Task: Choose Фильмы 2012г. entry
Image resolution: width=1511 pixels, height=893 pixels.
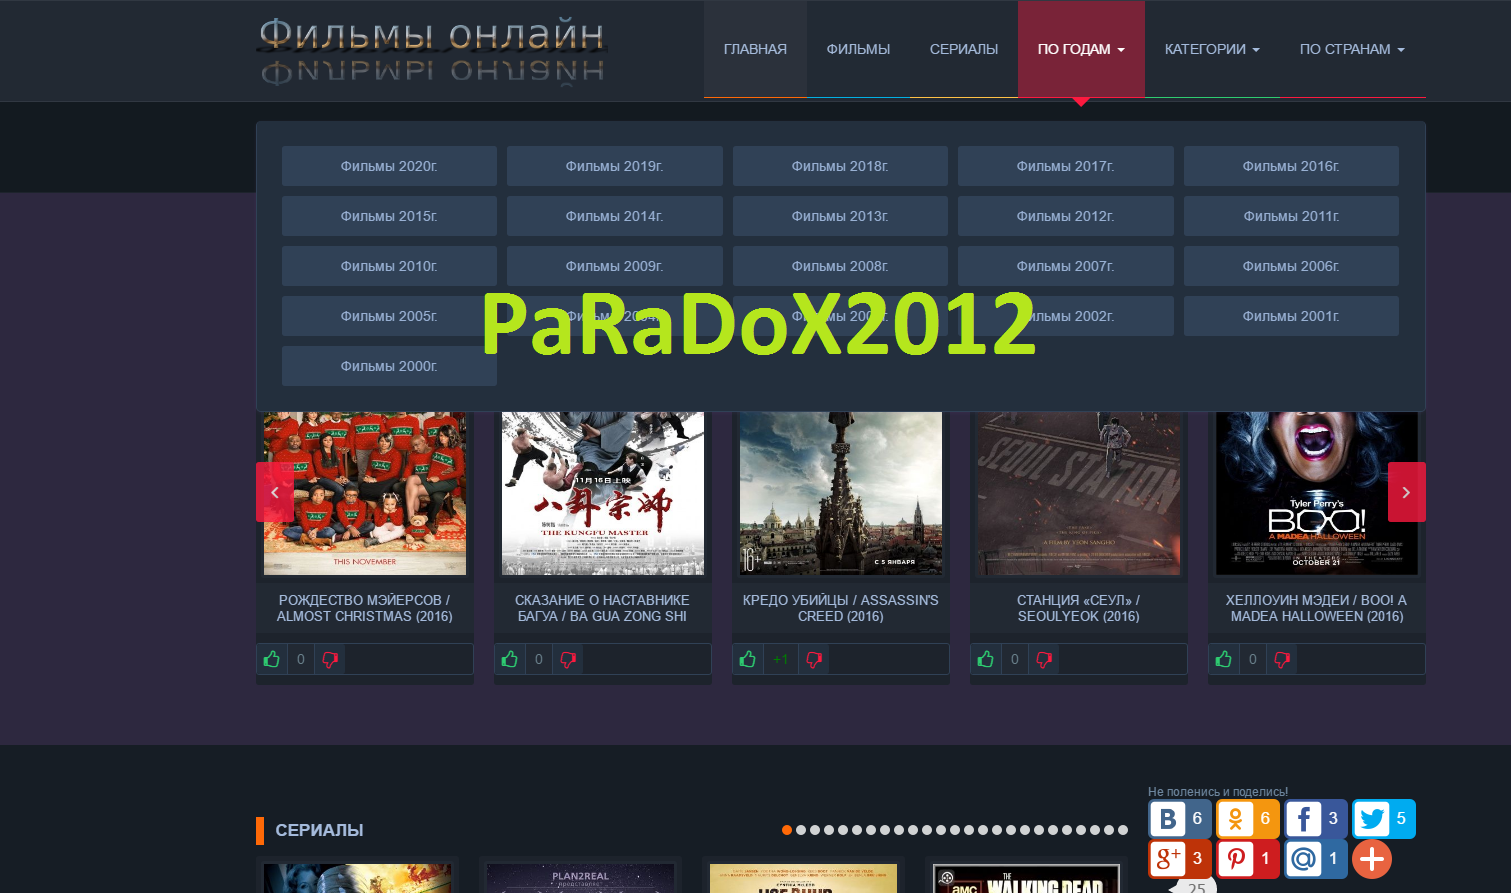Action: (x=1065, y=216)
